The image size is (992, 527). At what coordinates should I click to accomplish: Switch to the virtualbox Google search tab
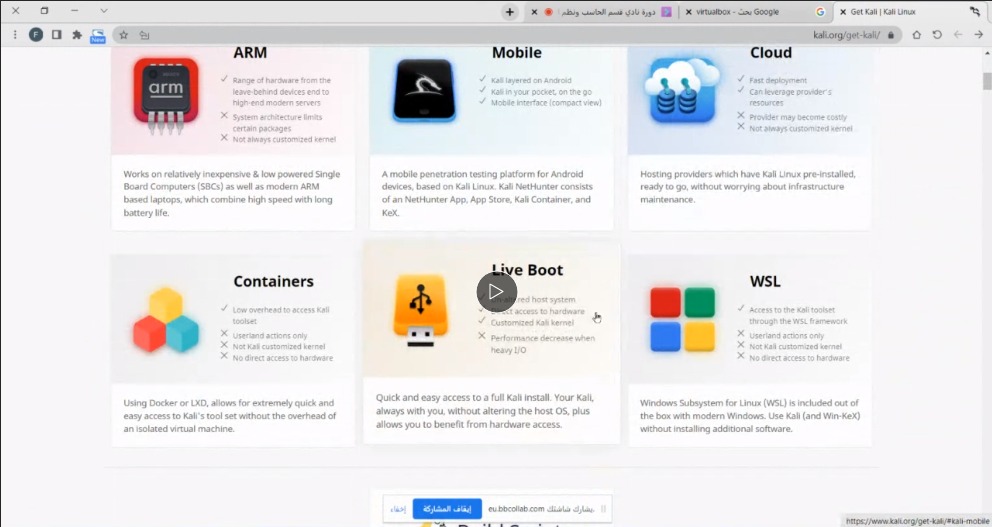[x=756, y=11]
